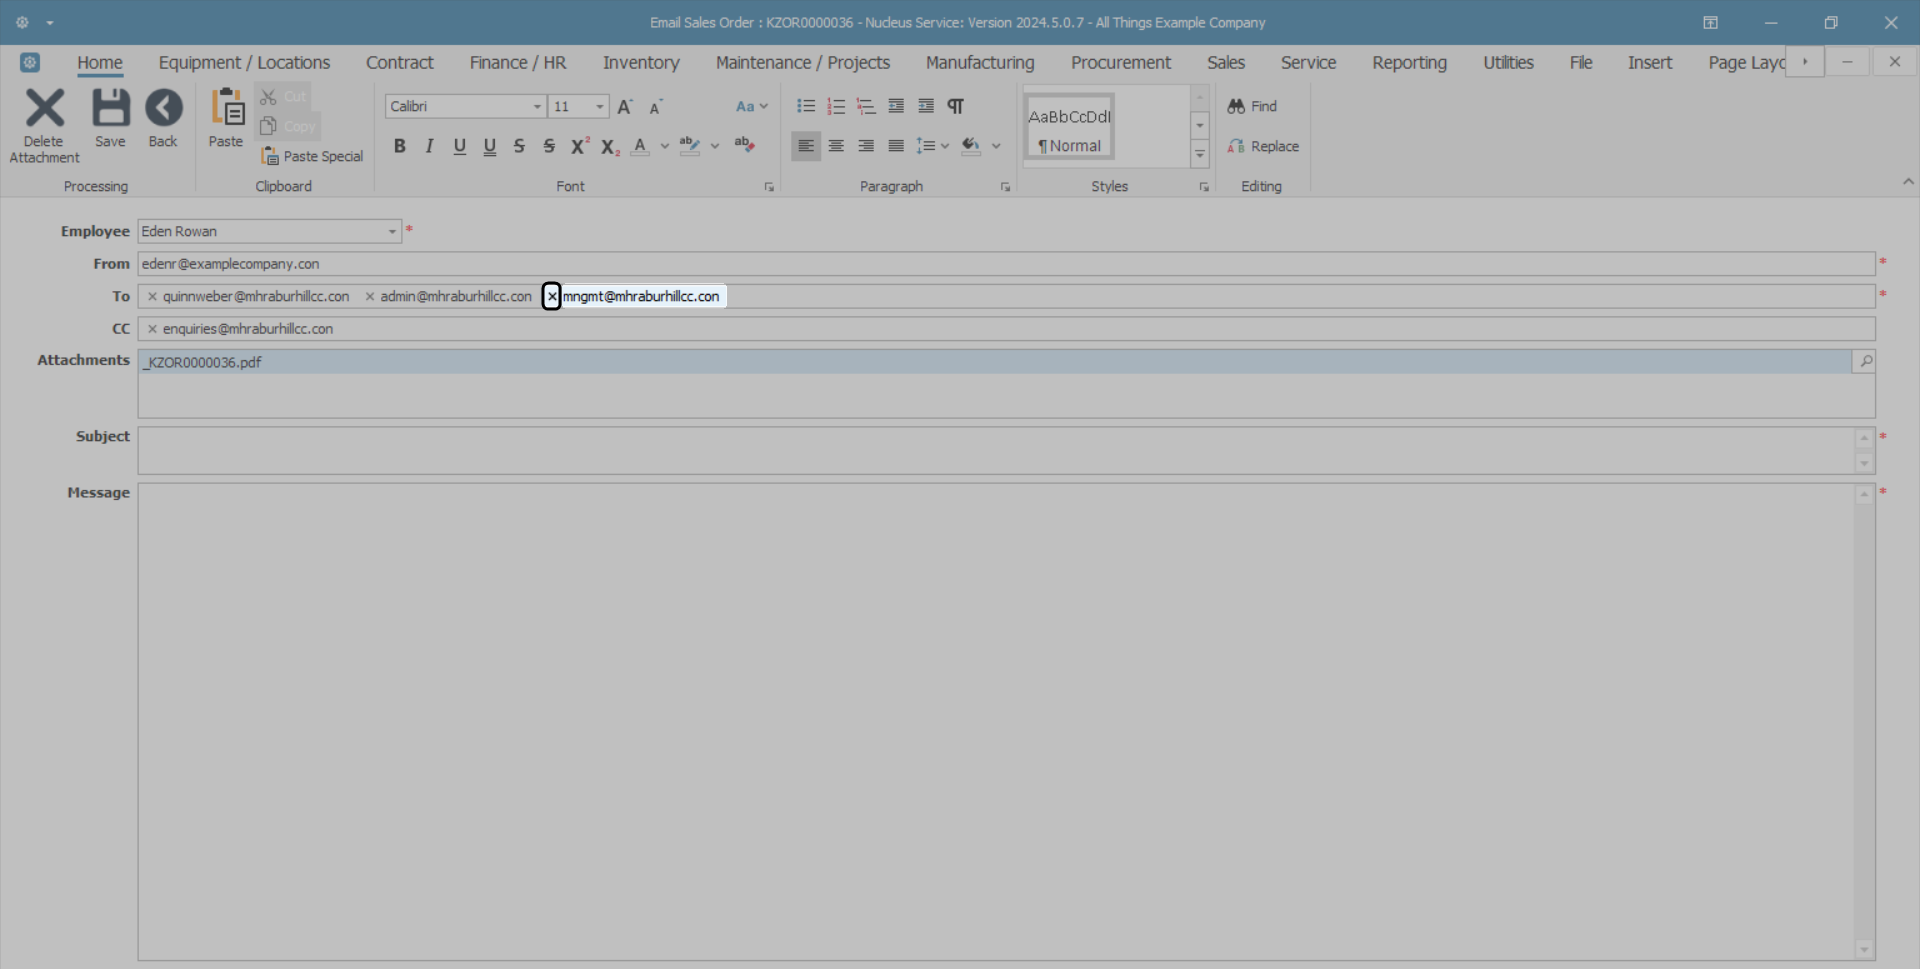This screenshot has width=1920, height=969.
Task: Align text right
Action: click(x=866, y=146)
